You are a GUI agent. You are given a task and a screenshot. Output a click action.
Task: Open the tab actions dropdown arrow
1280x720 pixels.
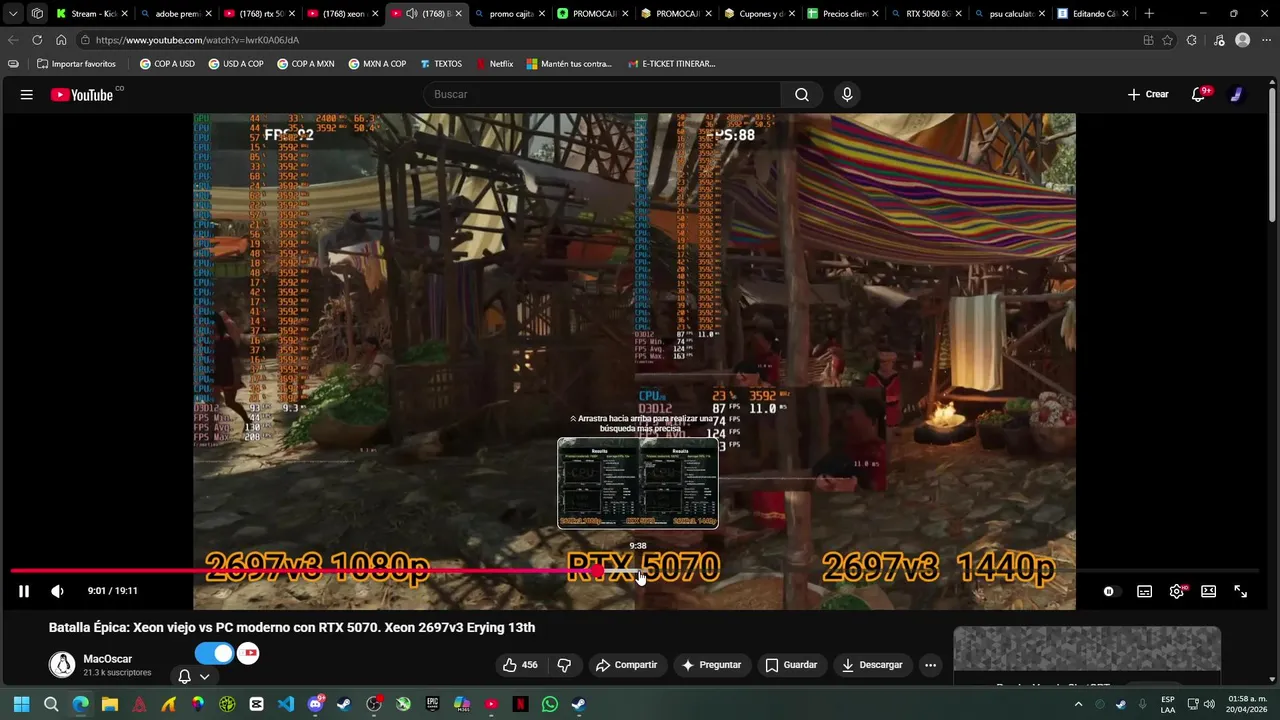point(13,14)
